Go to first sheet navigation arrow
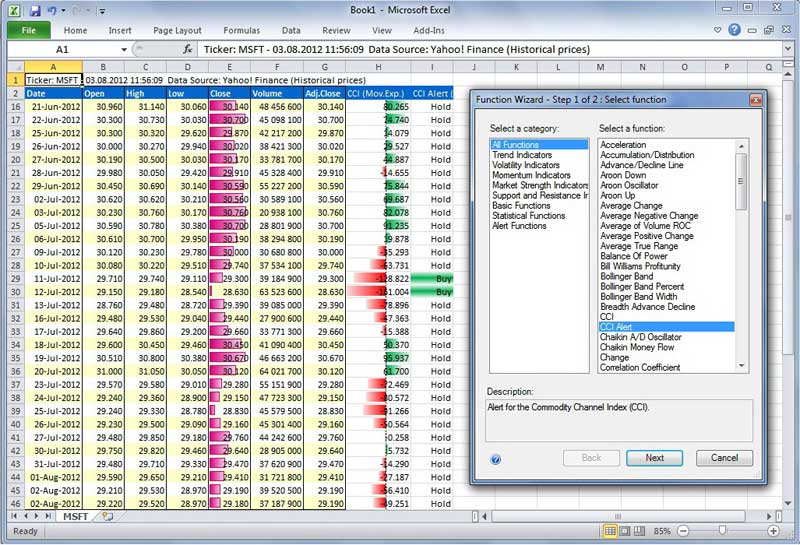Image resolution: width=800 pixels, height=545 pixels. click(14, 516)
